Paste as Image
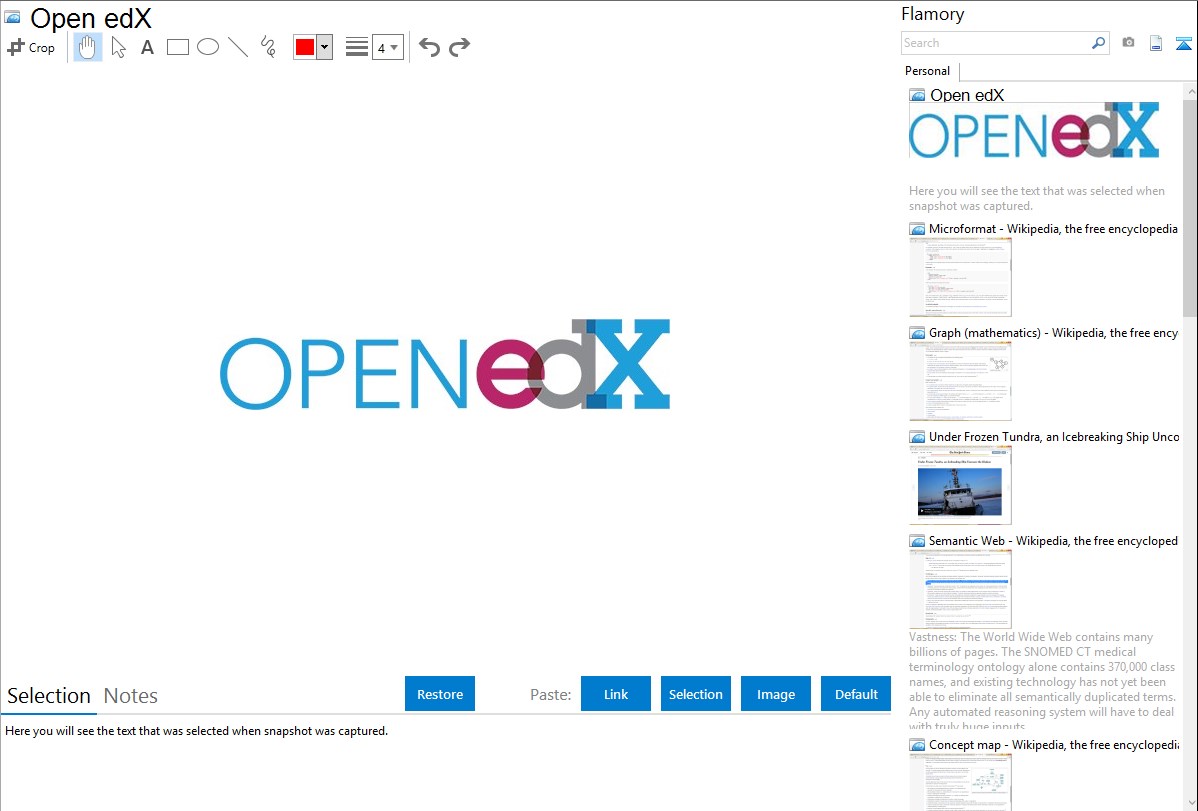1198x811 pixels. 776,694
